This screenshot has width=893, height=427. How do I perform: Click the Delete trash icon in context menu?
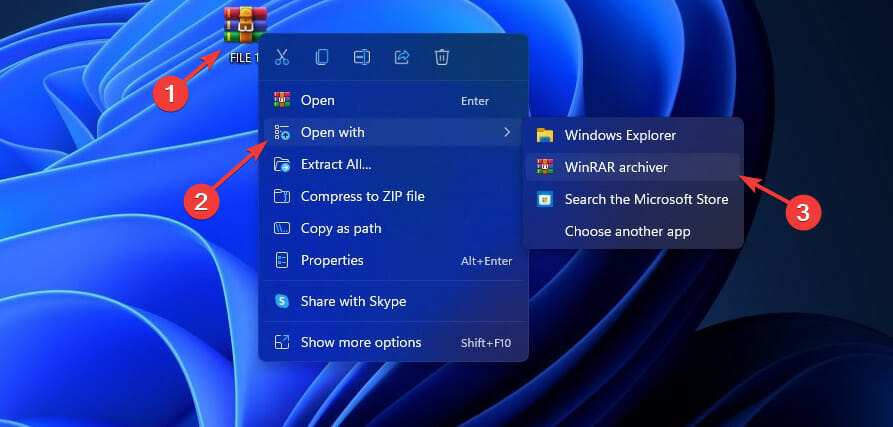(x=442, y=57)
